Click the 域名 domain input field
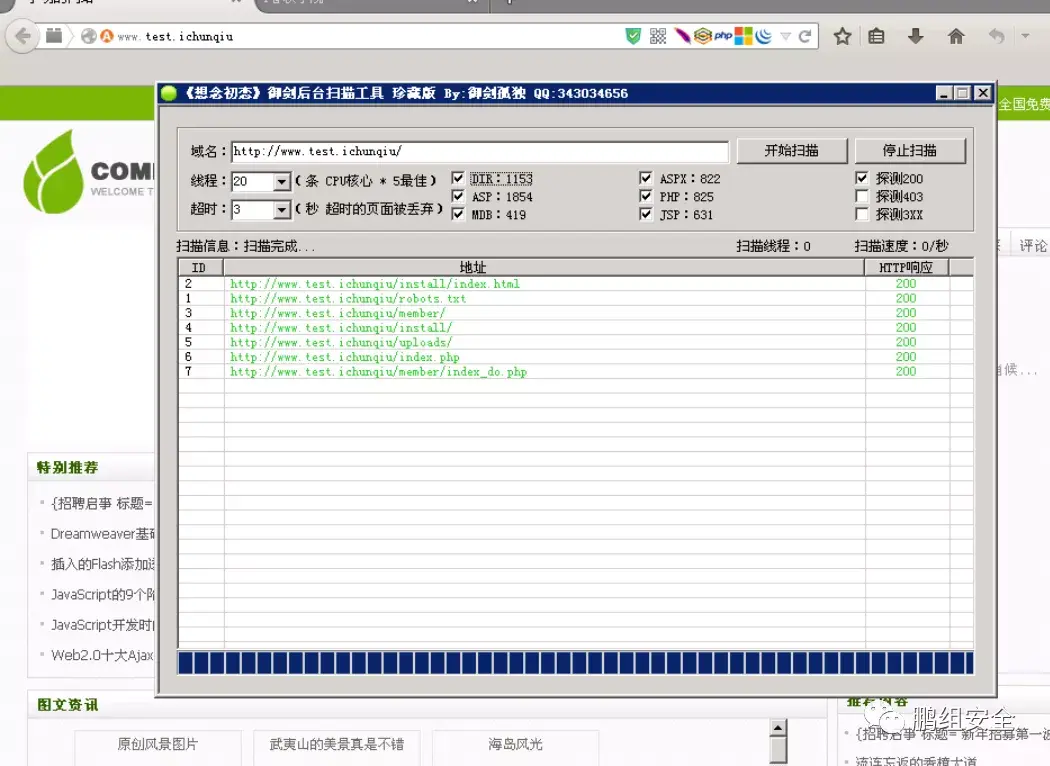1050x766 pixels. [x=479, y=151]
